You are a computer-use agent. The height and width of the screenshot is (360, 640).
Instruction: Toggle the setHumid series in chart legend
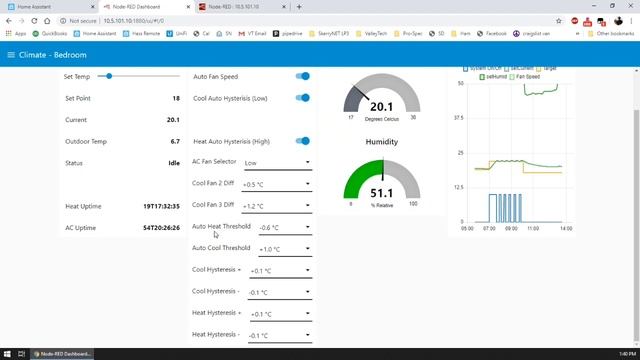click(x=493, y=77)
